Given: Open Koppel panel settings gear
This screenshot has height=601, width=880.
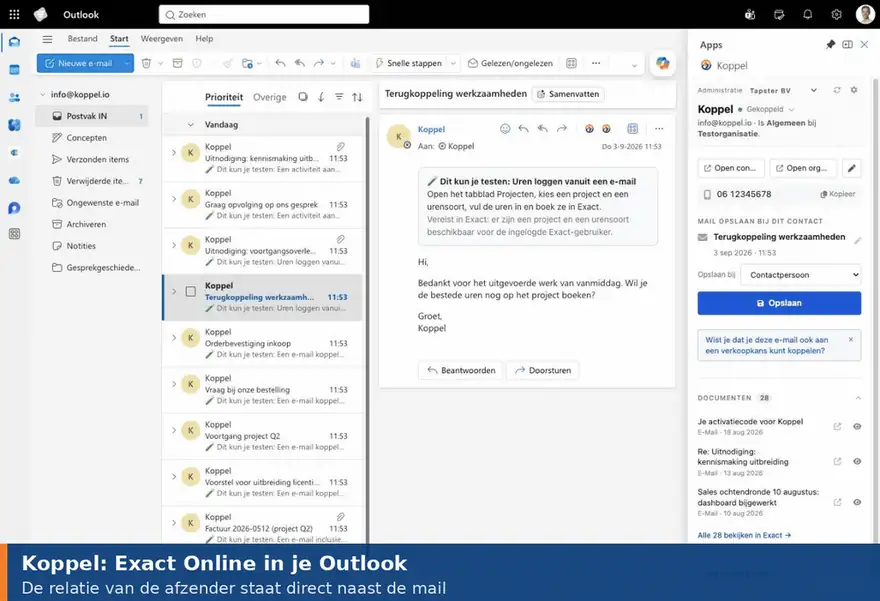Looking at the screenshot, I should point(854,90).
